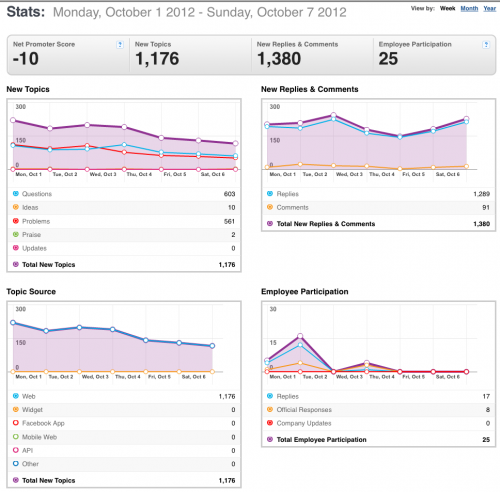Toggle the Ideas series legend marker
This screenshot has height=492, width=500.
pyautogui.click(x=16, y=207)
